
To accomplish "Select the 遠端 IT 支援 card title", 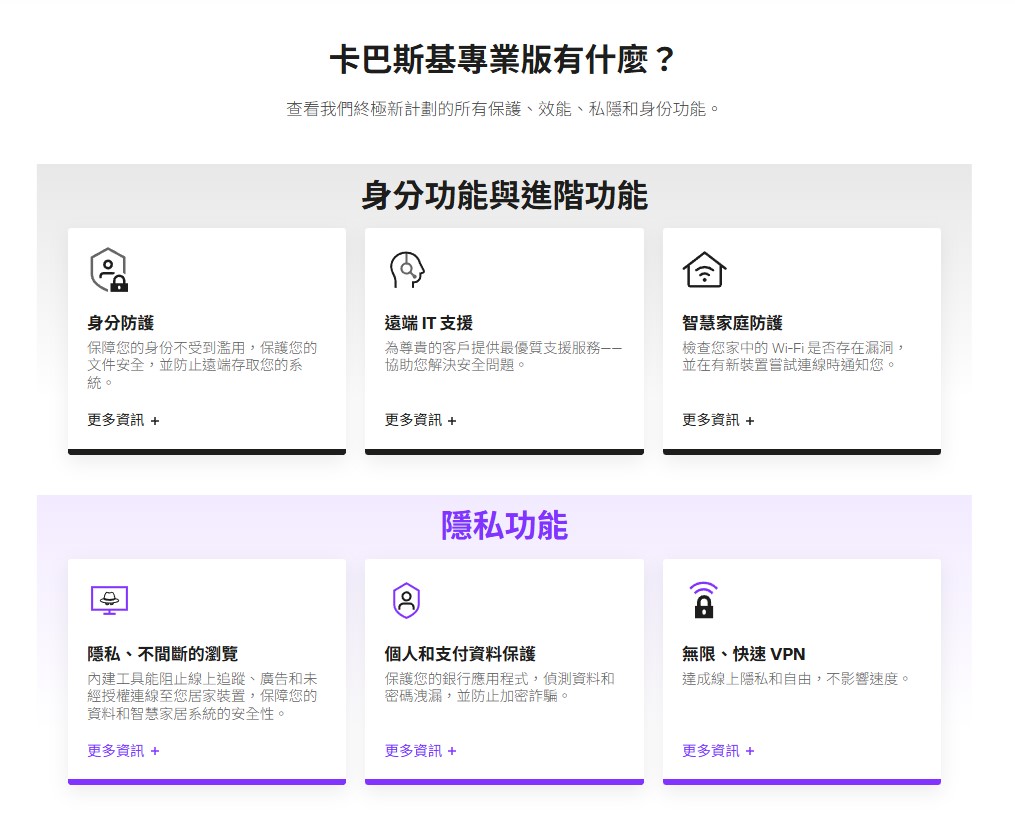I will [429, 323].
